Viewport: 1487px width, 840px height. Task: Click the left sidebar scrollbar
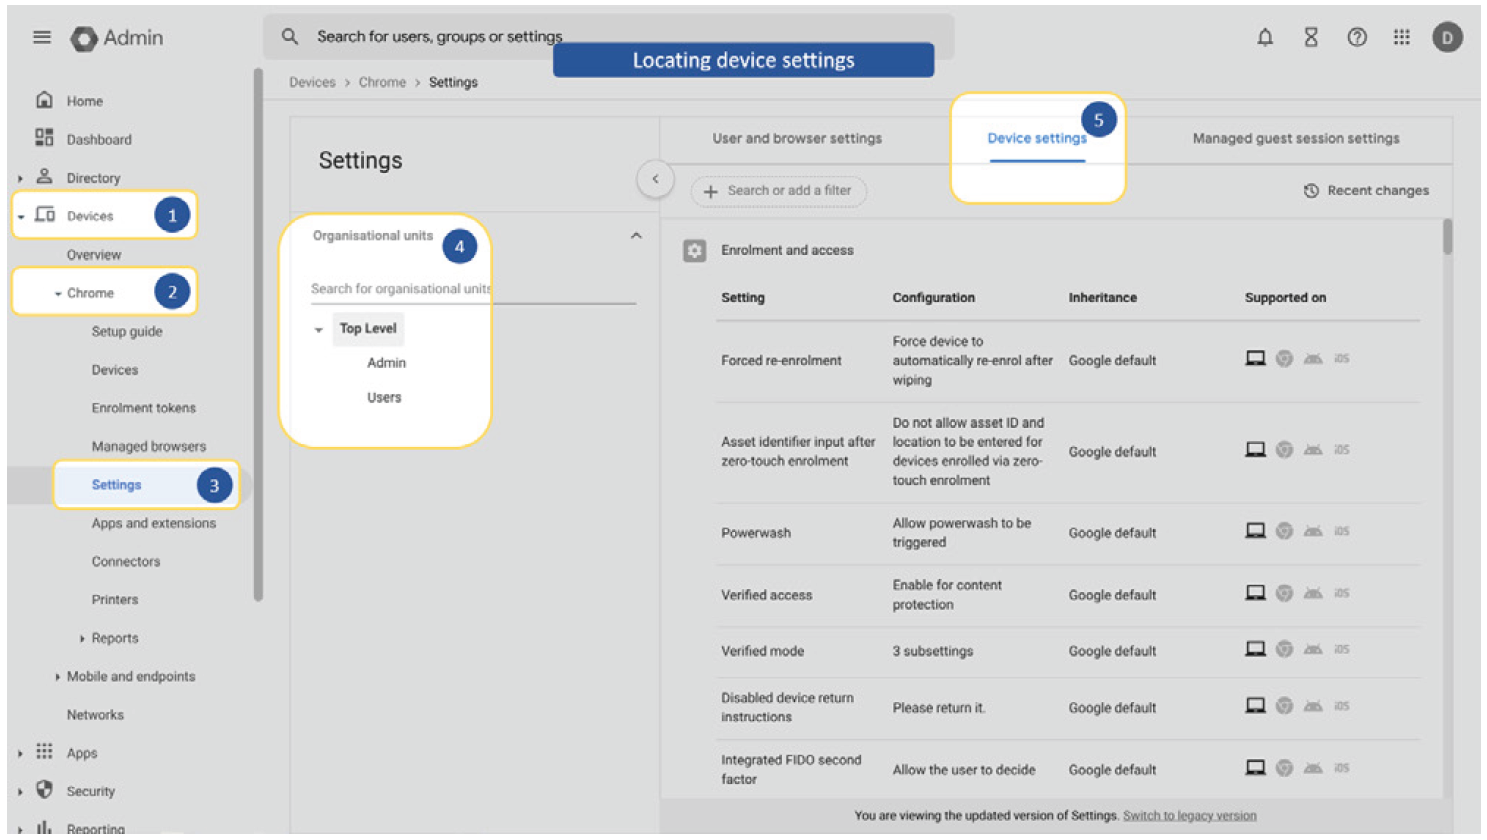tap(258, 335)
